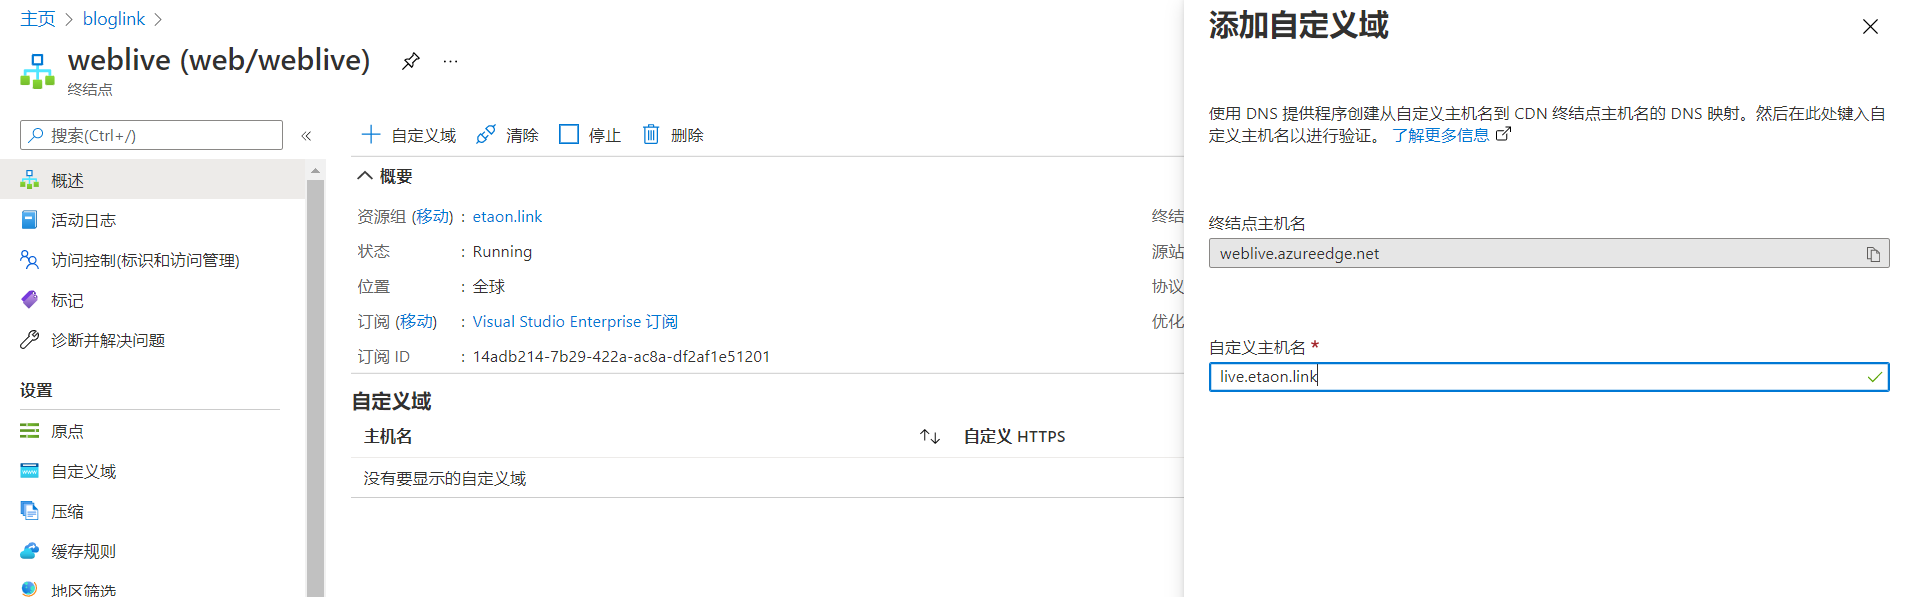Click the 主机名 column header
Image resolution: width=1915 pixels, height=597 pixels.
point(388,436)
